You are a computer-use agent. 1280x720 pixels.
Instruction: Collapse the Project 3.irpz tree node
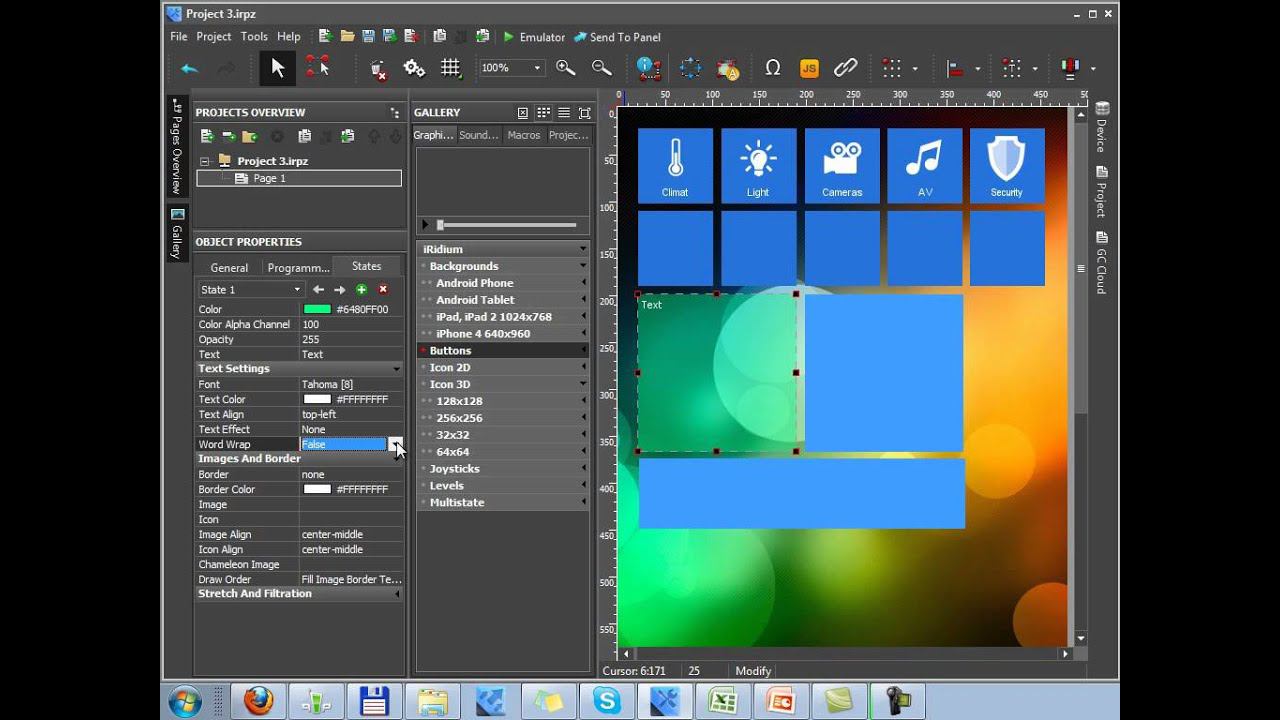point(205,161)
